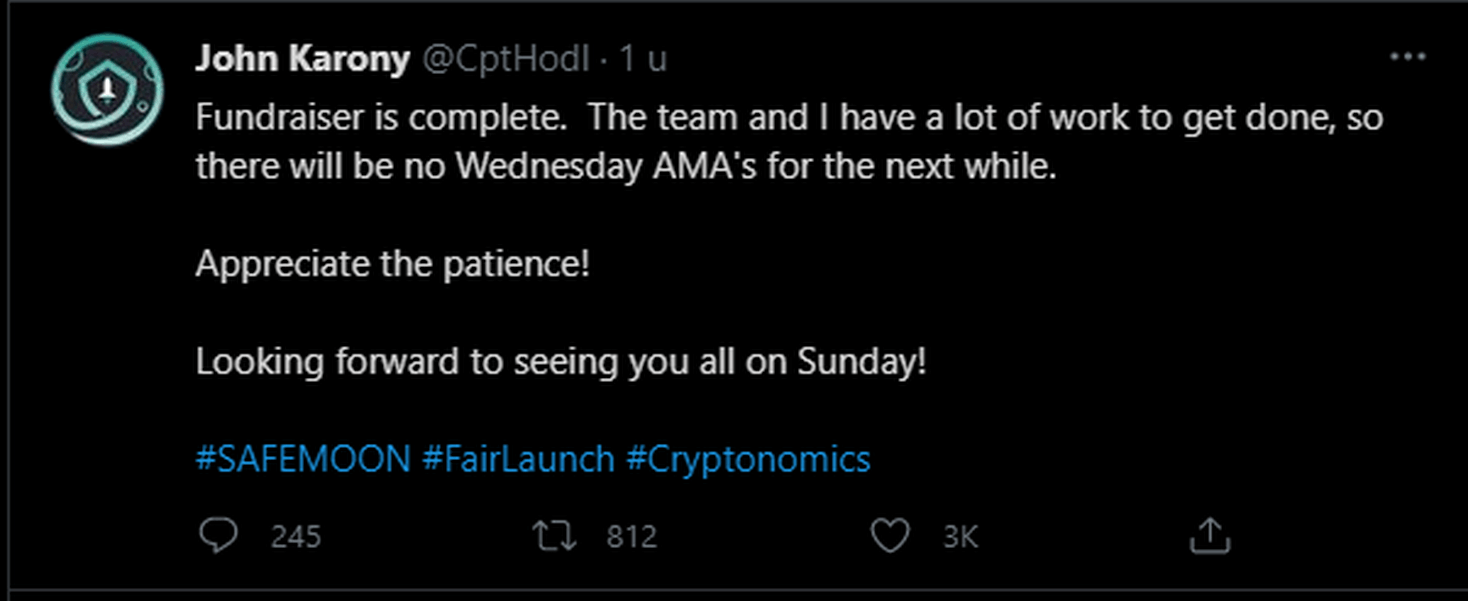Viewport: 1468px width, 601px height.
Task: Click the word 'Sunday!' in the tweet
Action: click(x=862, y=362)
